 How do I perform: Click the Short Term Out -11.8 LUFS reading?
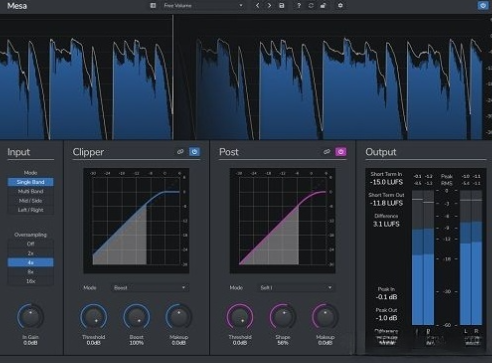coord(386,203)
